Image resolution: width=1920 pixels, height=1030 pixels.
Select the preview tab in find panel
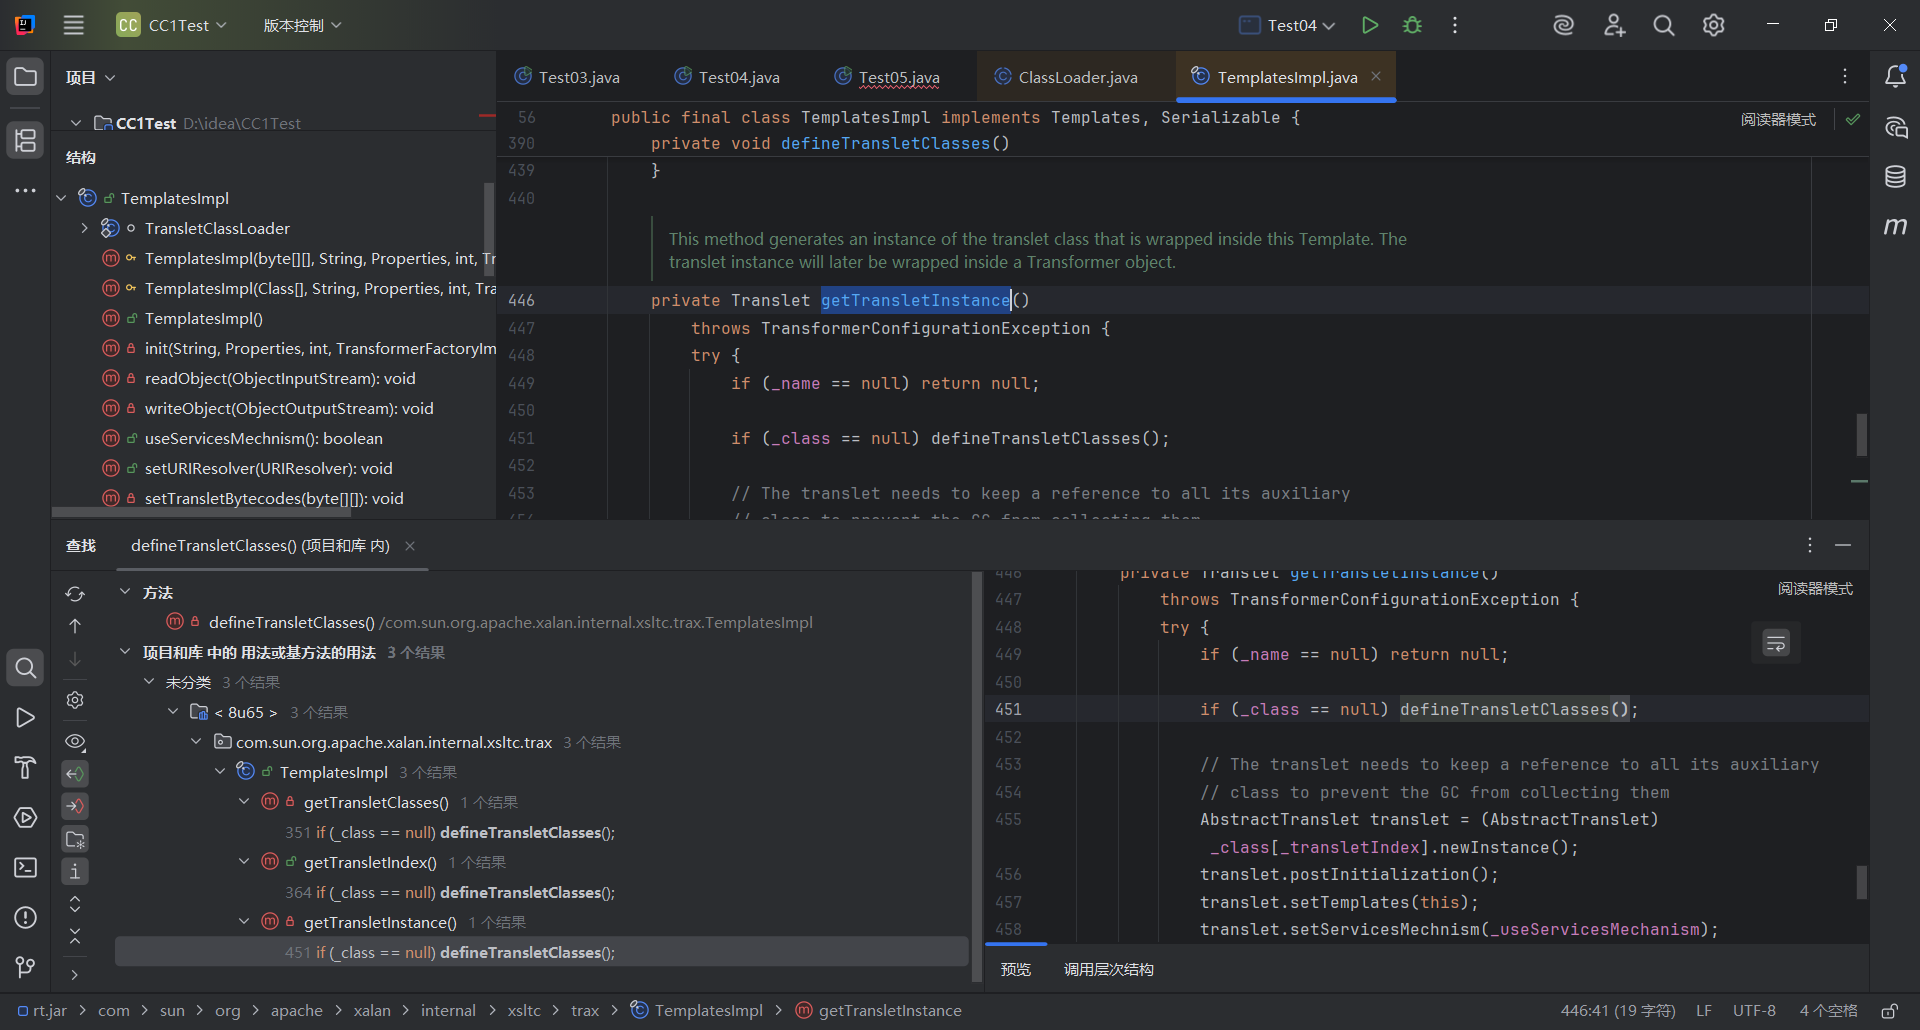[x=1016, y=969]
